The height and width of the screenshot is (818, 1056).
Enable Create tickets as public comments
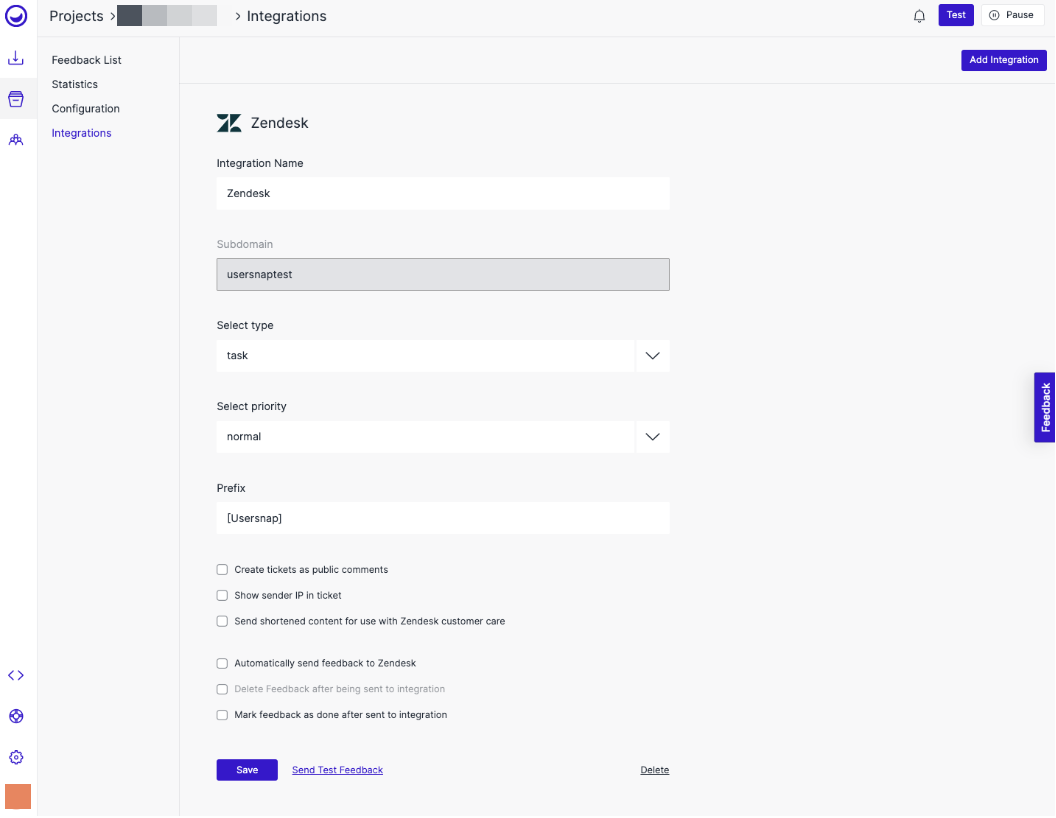tap(222, 570)
